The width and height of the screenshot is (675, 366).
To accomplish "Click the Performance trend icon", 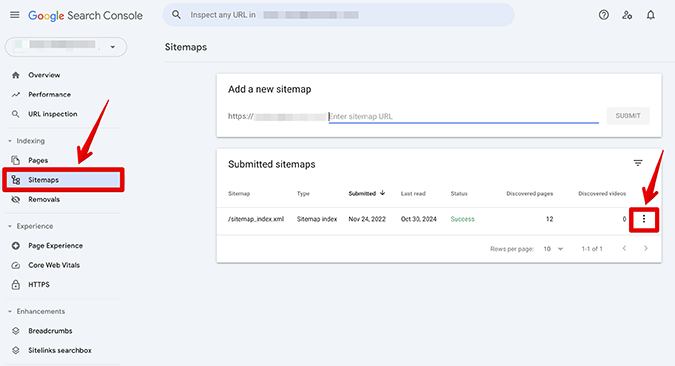I will click(16, 94).
